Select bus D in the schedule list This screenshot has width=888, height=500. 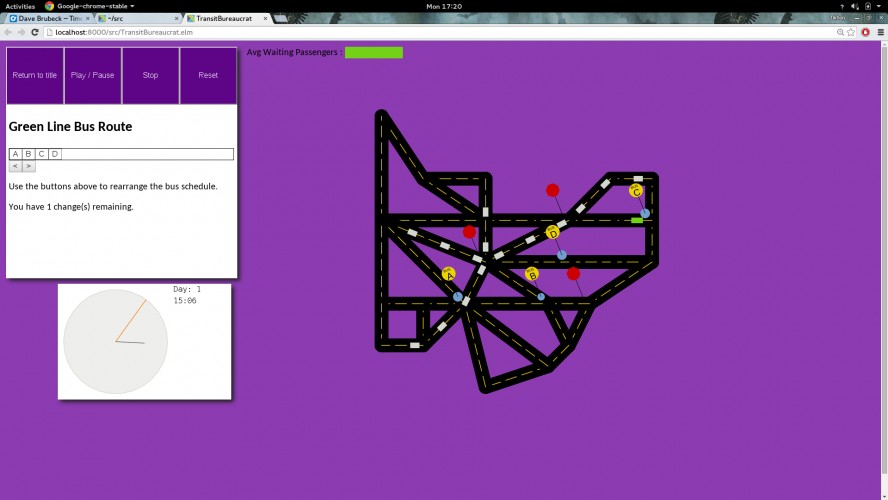click(55, 154)
